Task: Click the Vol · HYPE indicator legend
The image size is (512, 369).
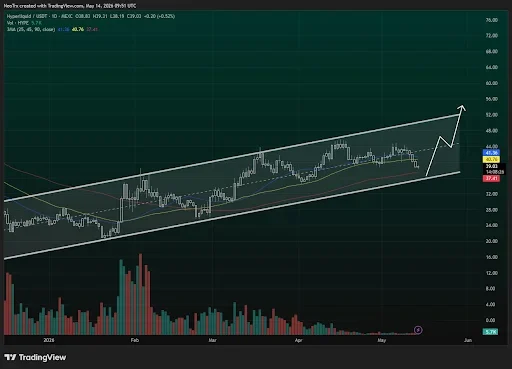Action: pos(18,23)
